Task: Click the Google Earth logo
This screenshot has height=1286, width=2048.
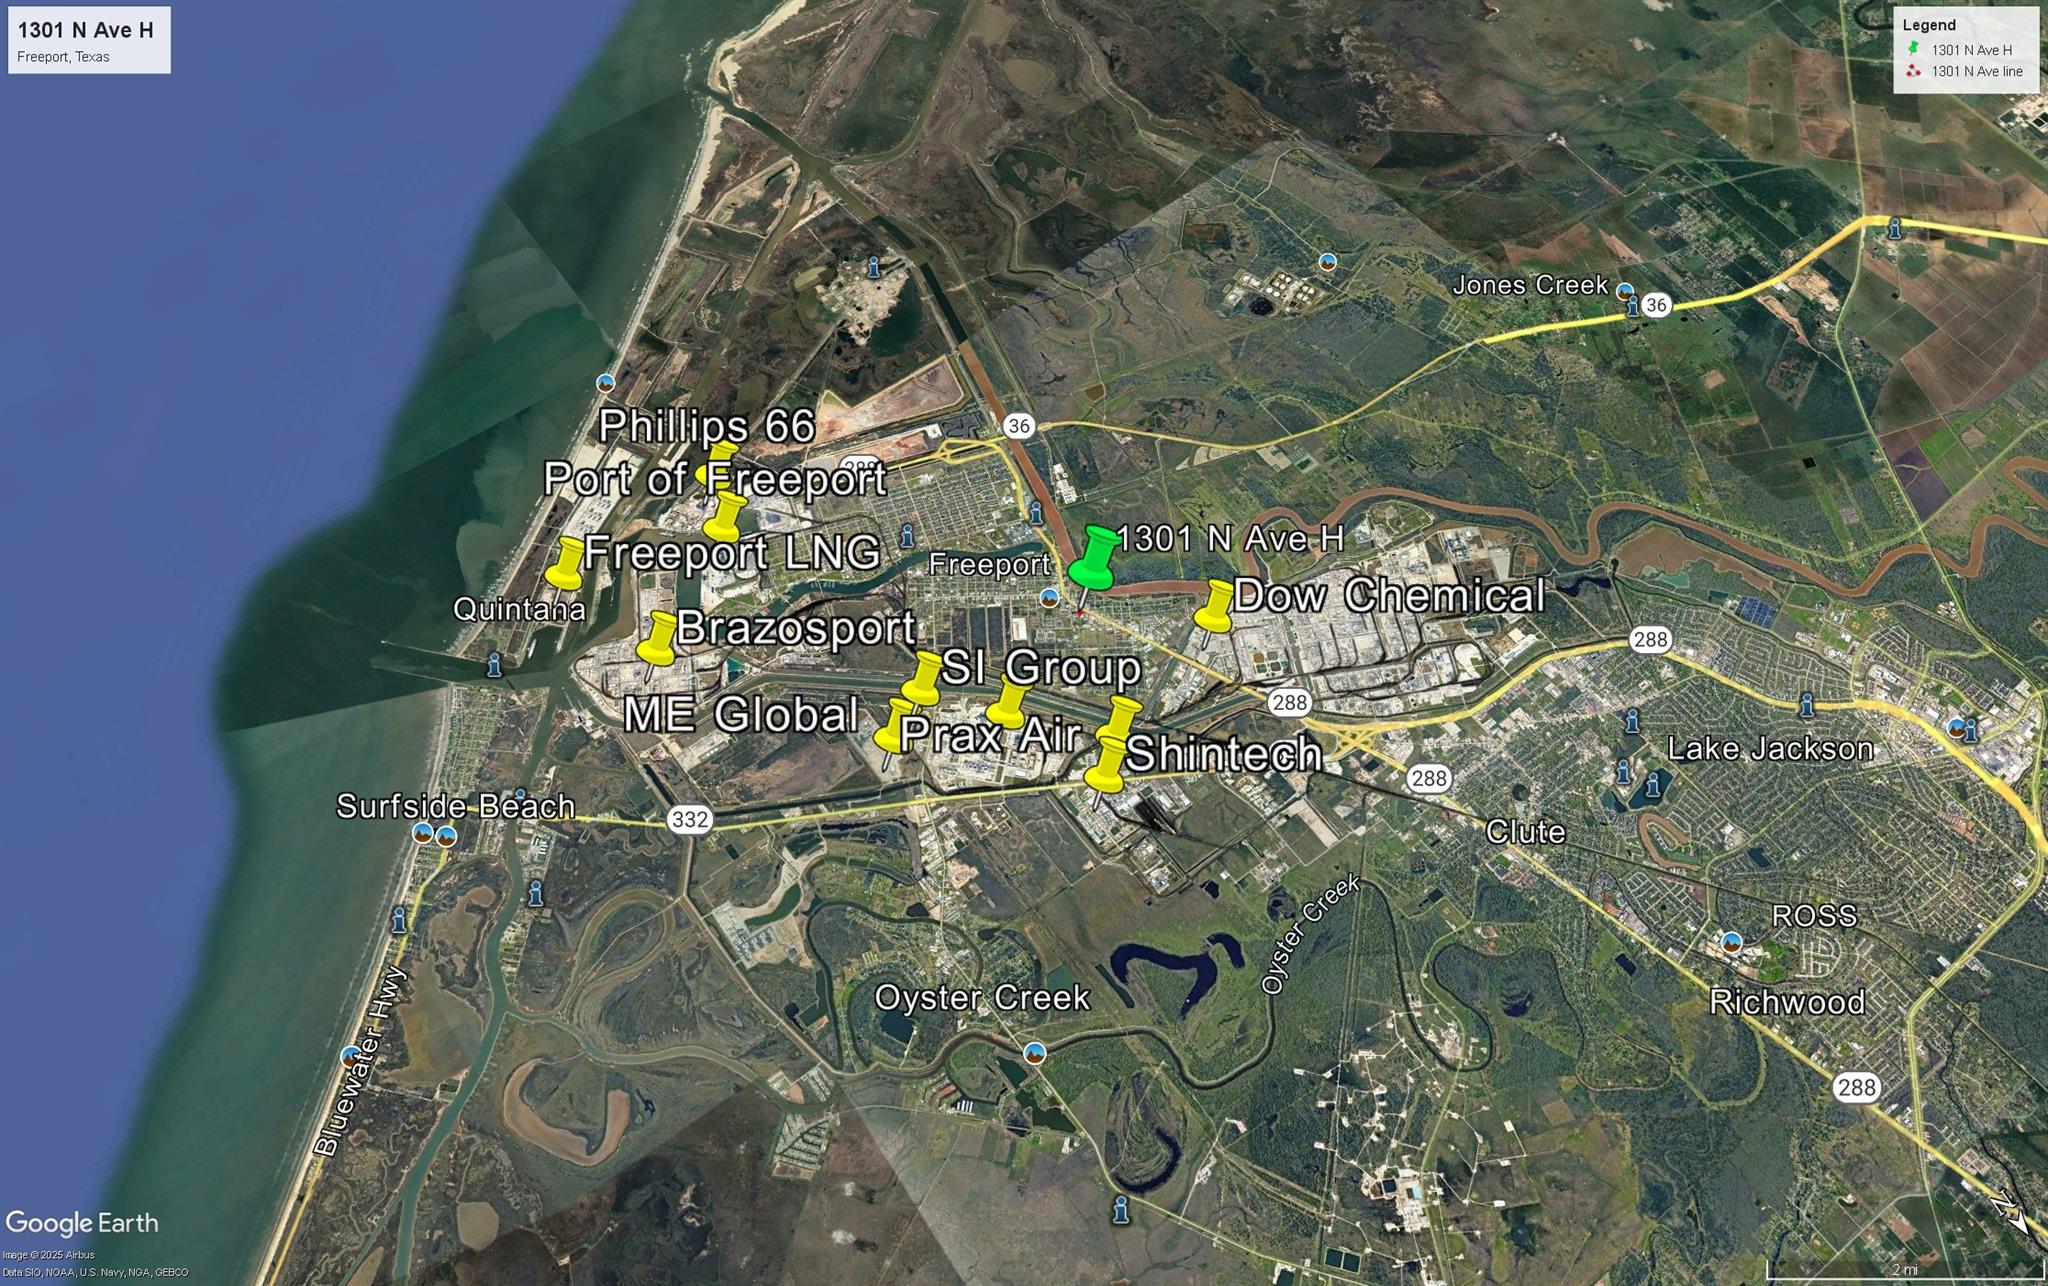Action: point(82,1222)
